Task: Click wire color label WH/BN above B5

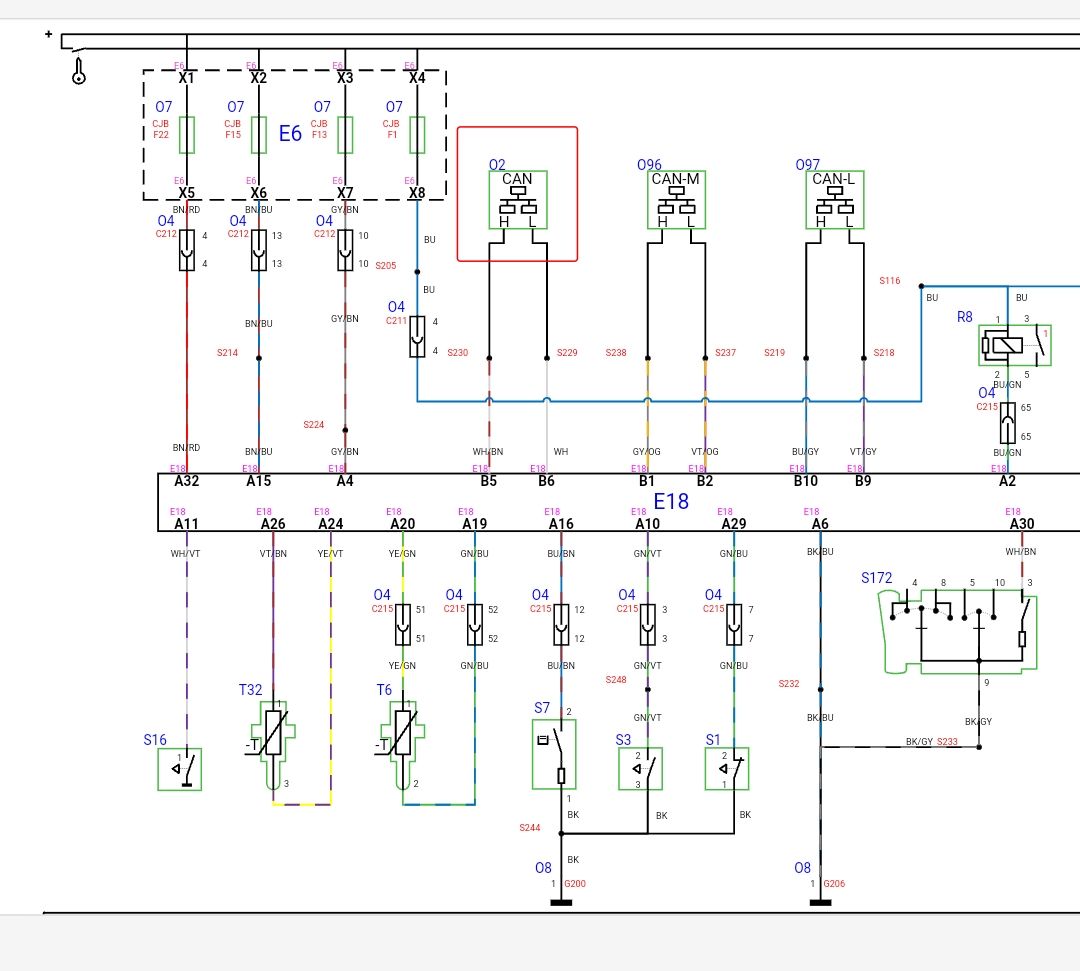Action: [488, 452]
